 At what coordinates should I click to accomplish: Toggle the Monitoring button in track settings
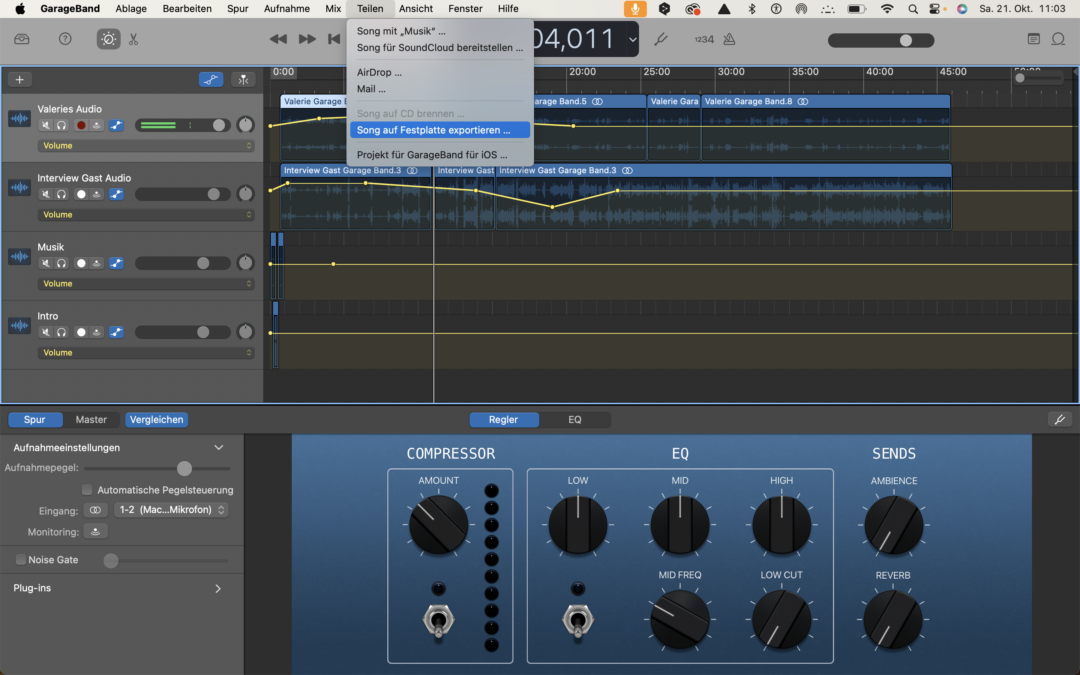point(95,532)
